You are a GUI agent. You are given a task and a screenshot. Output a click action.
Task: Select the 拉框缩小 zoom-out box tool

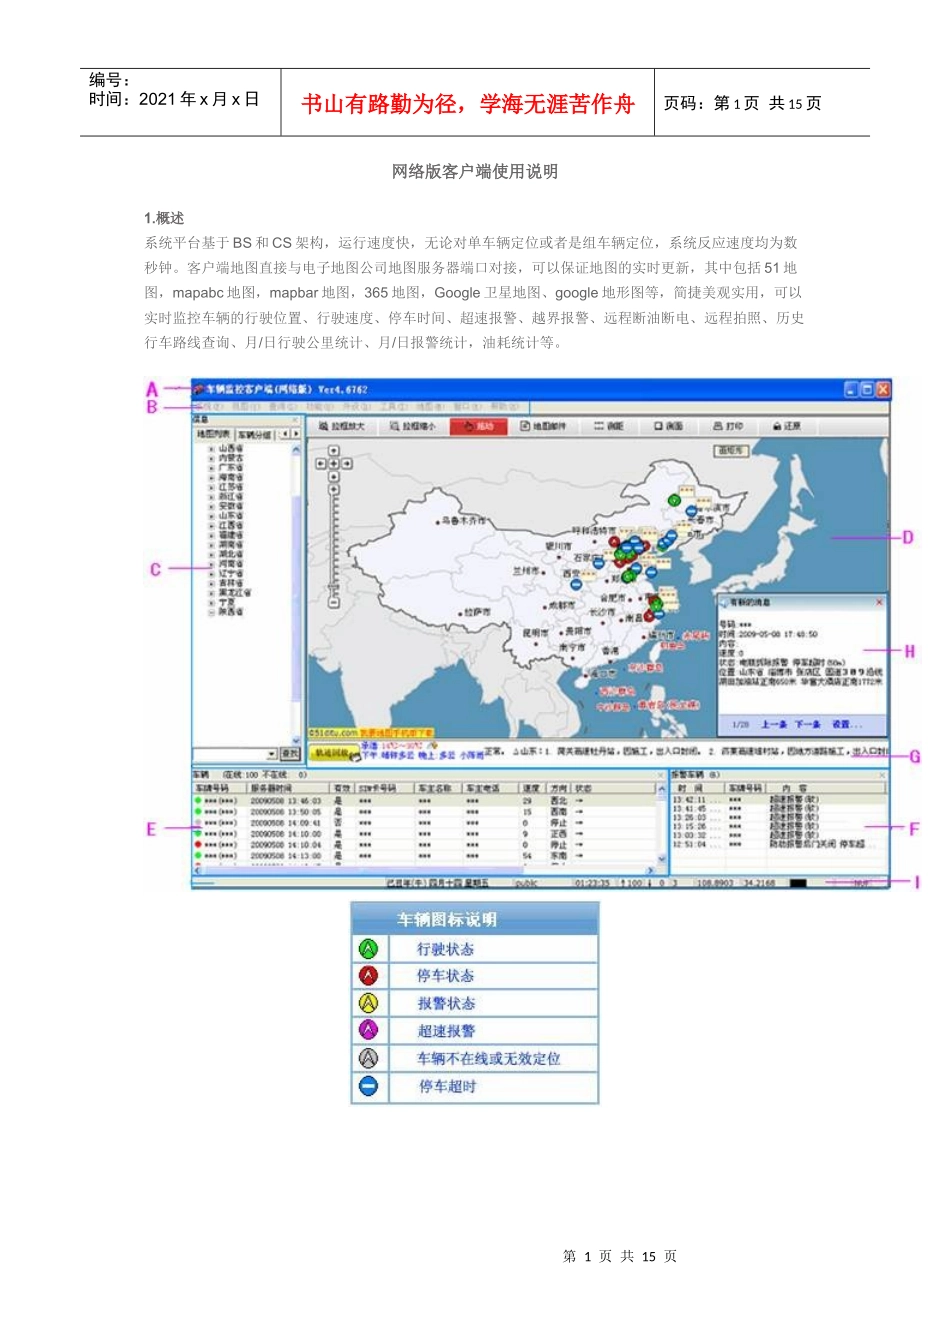click(412, 426)
